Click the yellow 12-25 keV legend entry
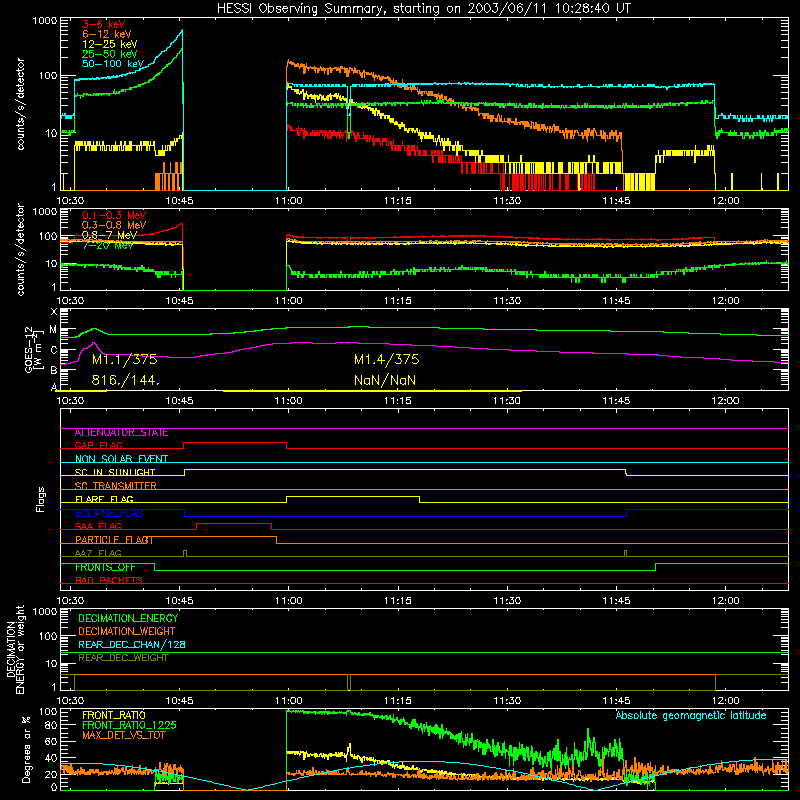The width and height of the screenshot is (800, 800). [110, 44]
